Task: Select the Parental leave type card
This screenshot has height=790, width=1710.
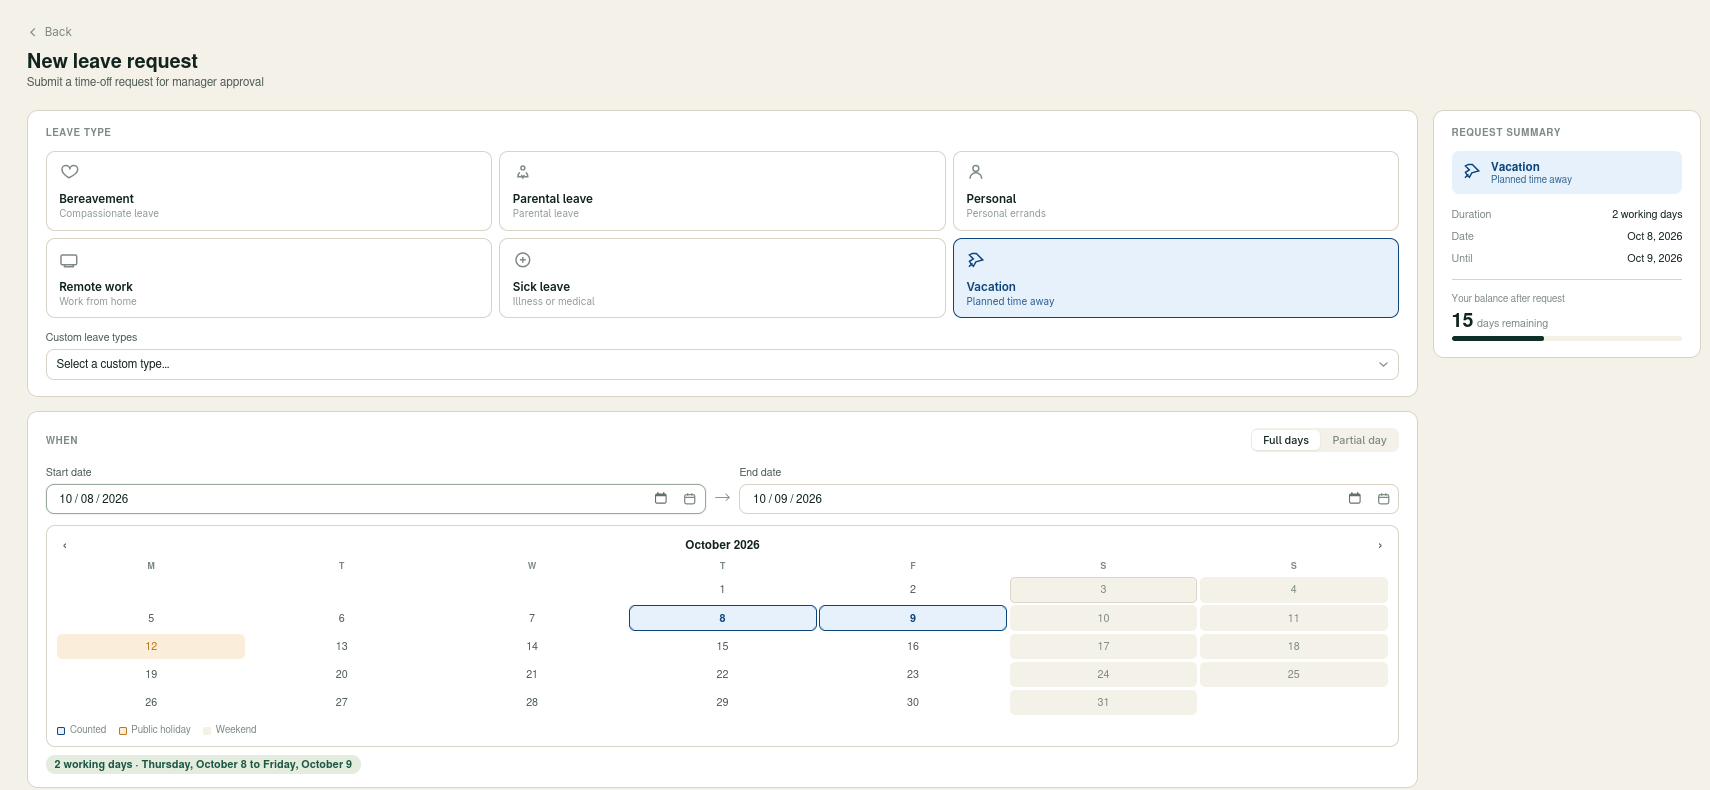Action: [722, 191]
